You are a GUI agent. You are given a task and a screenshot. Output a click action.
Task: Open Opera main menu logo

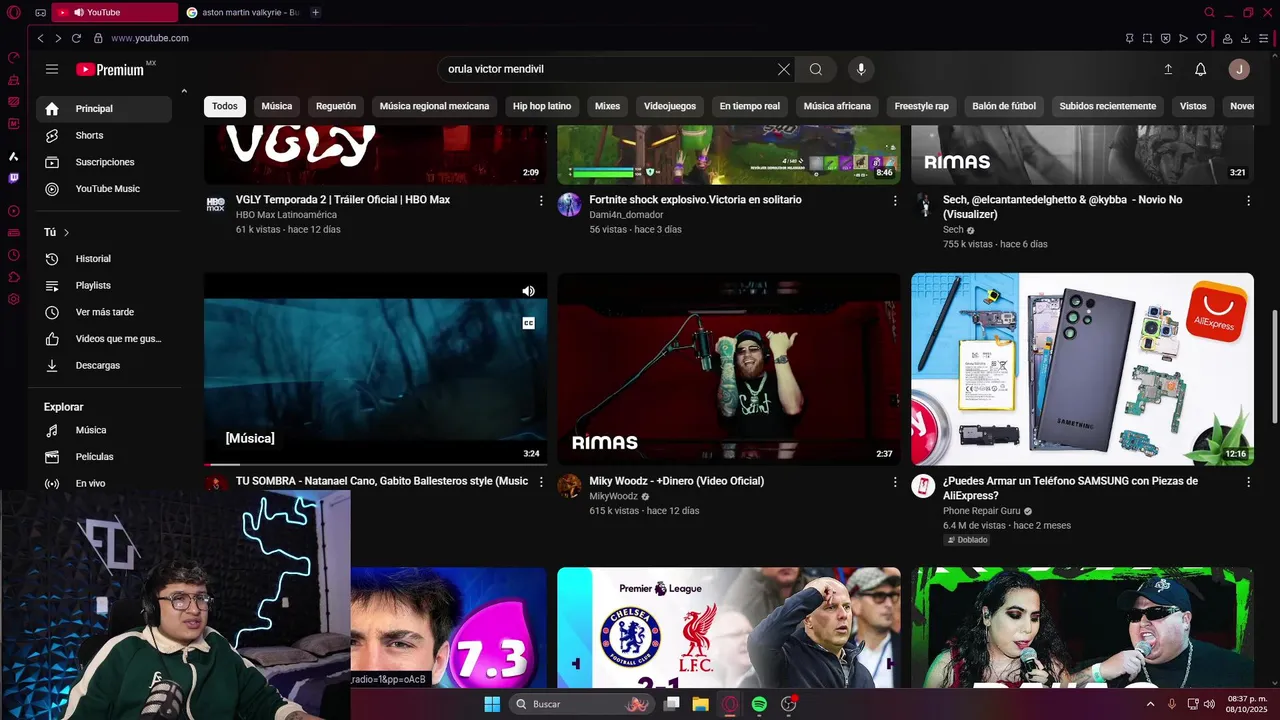[14, 12]
